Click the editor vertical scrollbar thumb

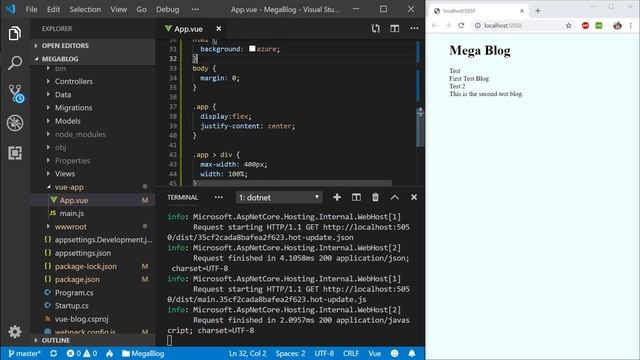pos(420,127)
